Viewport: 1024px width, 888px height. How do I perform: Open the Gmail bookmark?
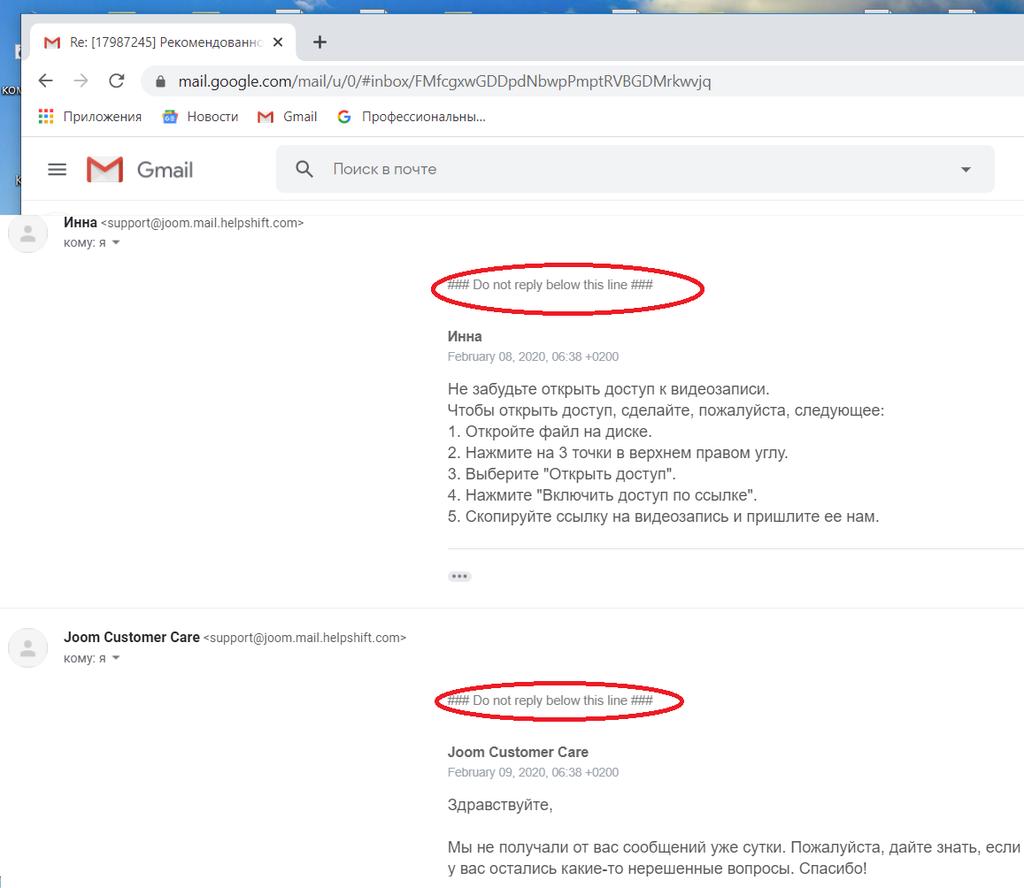288,117
